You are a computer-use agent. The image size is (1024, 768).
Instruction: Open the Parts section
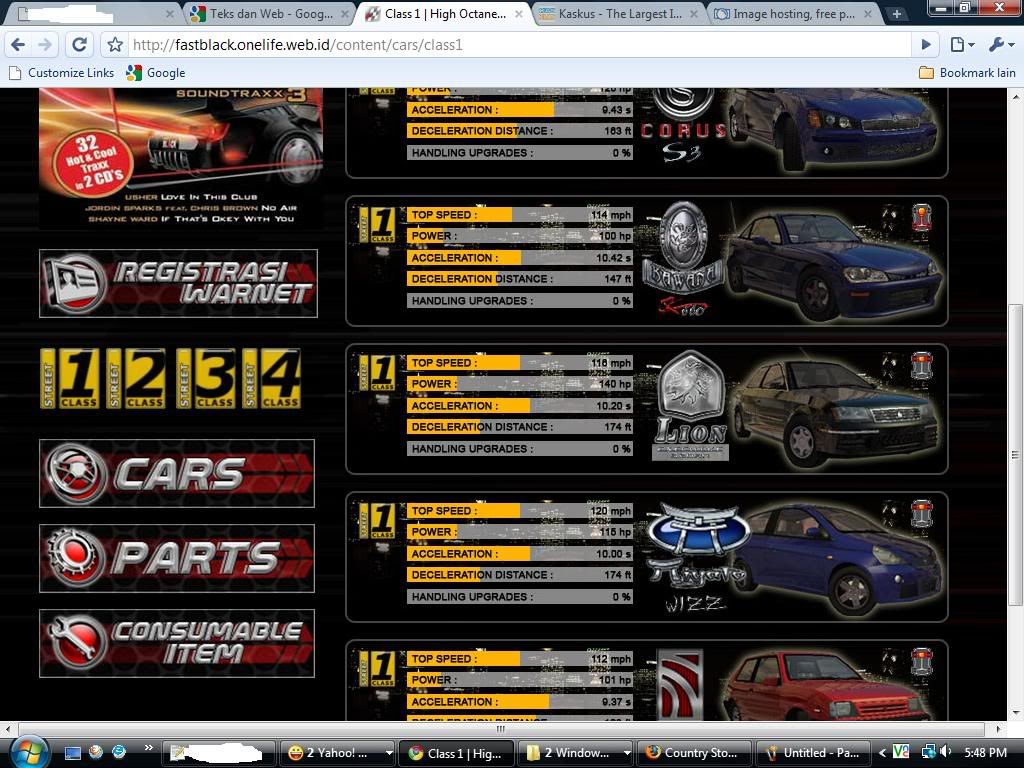[x=177, y=558]
